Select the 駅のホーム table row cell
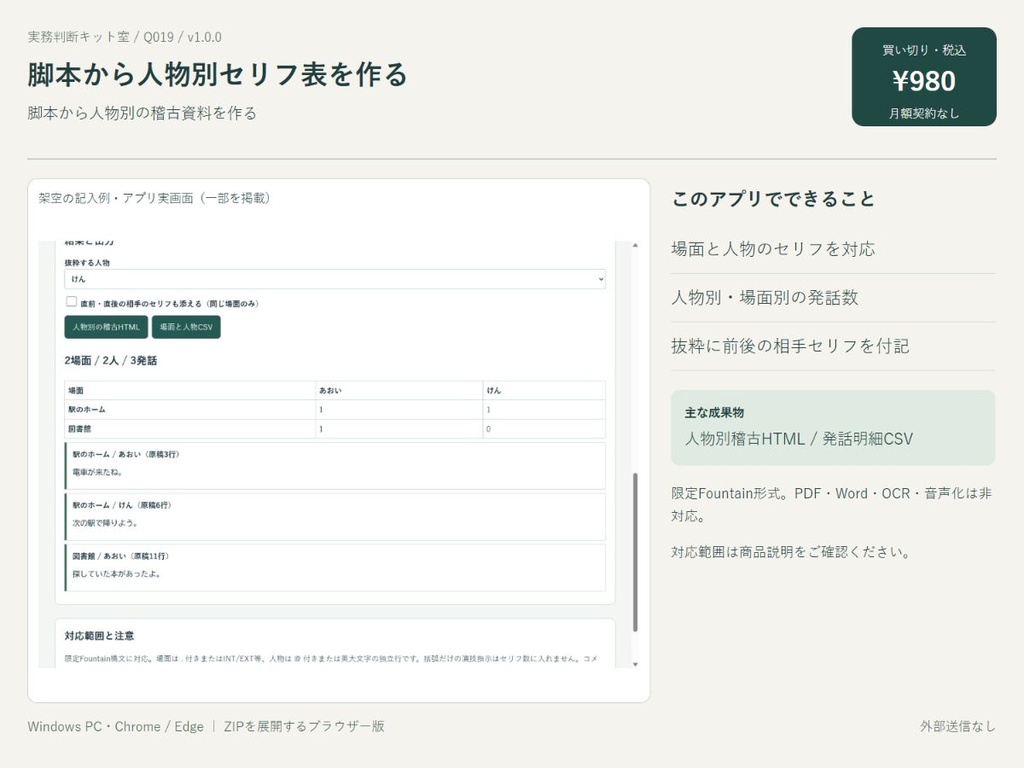 pyautogui.click(x=190, y=409)
